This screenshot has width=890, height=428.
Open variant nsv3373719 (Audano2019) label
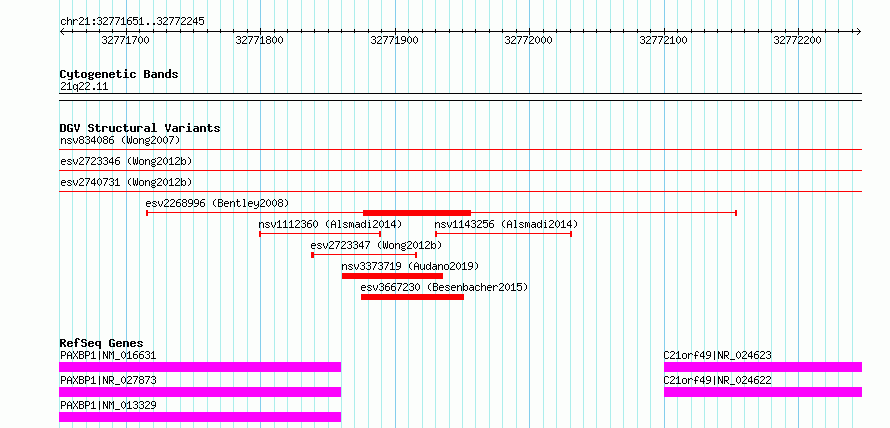(x=410, y=266)
